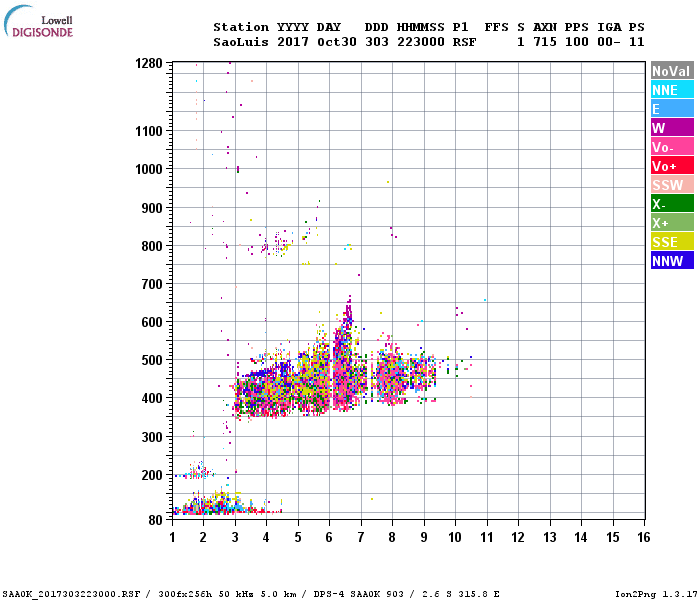Click the 300 height axis label
700x600 pixels.
pyautogui.click(x=152, y=437)
